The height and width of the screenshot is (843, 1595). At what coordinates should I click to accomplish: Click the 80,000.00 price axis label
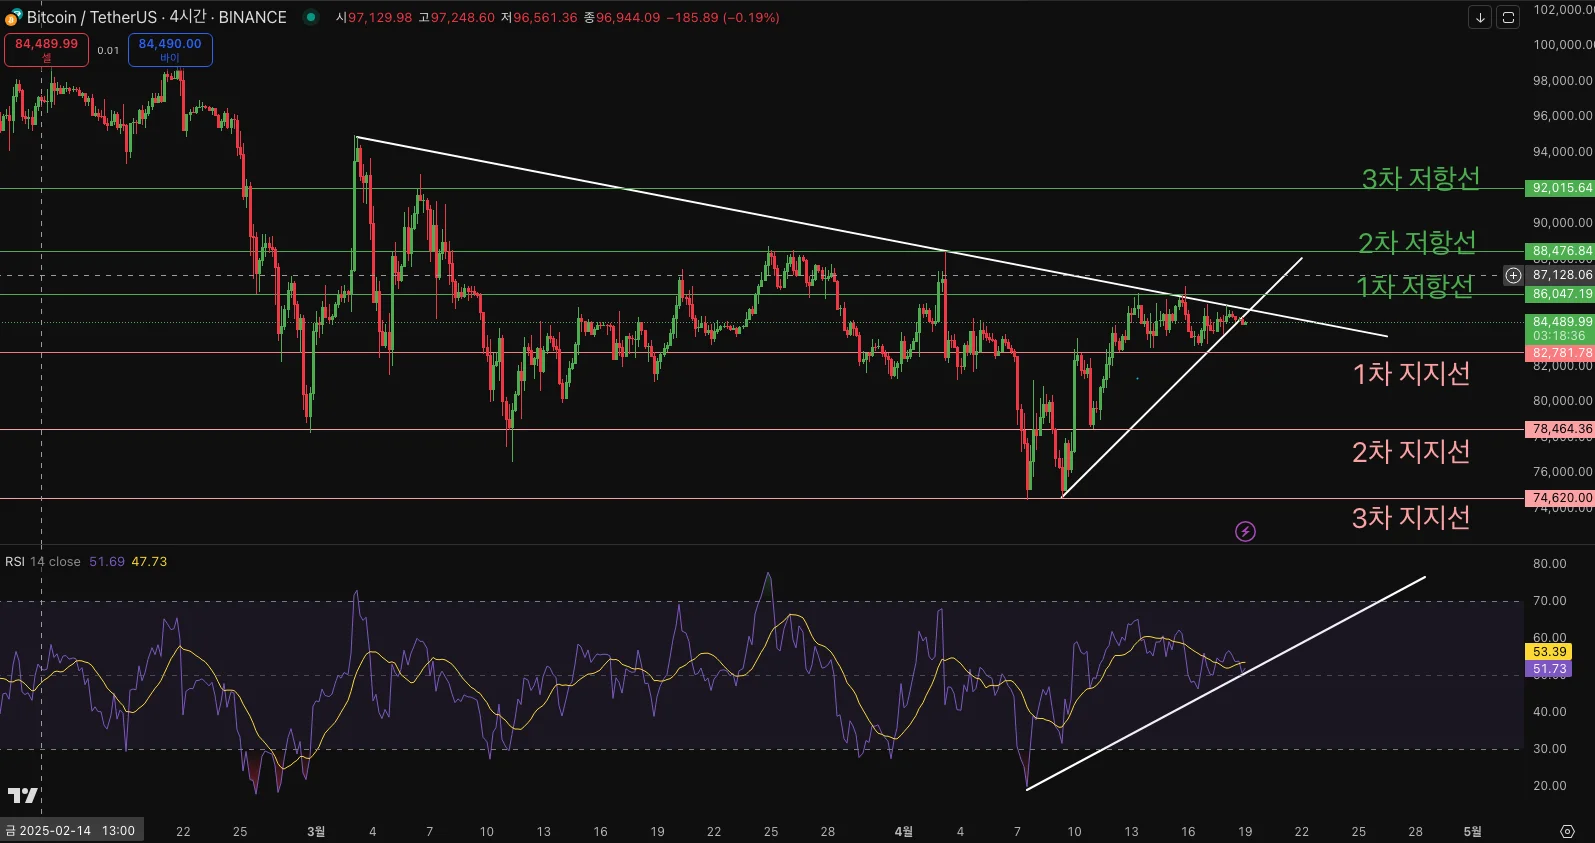(1563, 401)
